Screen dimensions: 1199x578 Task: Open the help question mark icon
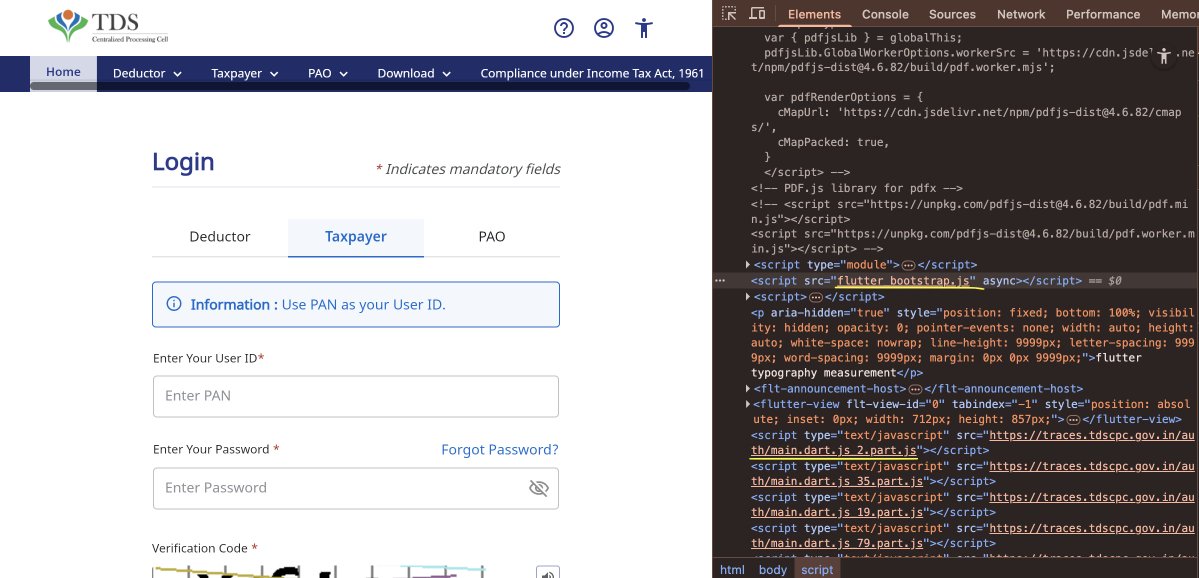click(x=564, y=28)
